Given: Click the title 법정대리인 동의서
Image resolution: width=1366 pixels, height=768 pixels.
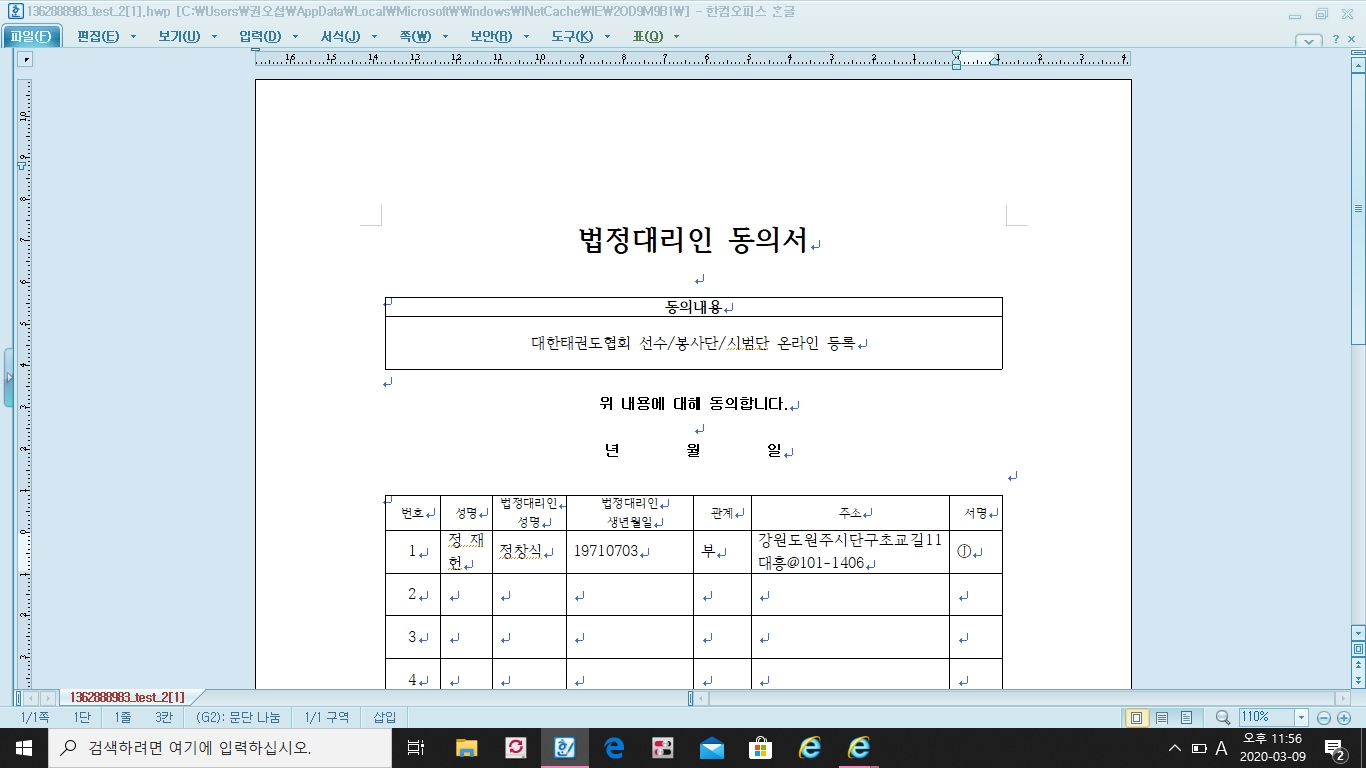Looking at the screenshot, I should click(693, 240).
